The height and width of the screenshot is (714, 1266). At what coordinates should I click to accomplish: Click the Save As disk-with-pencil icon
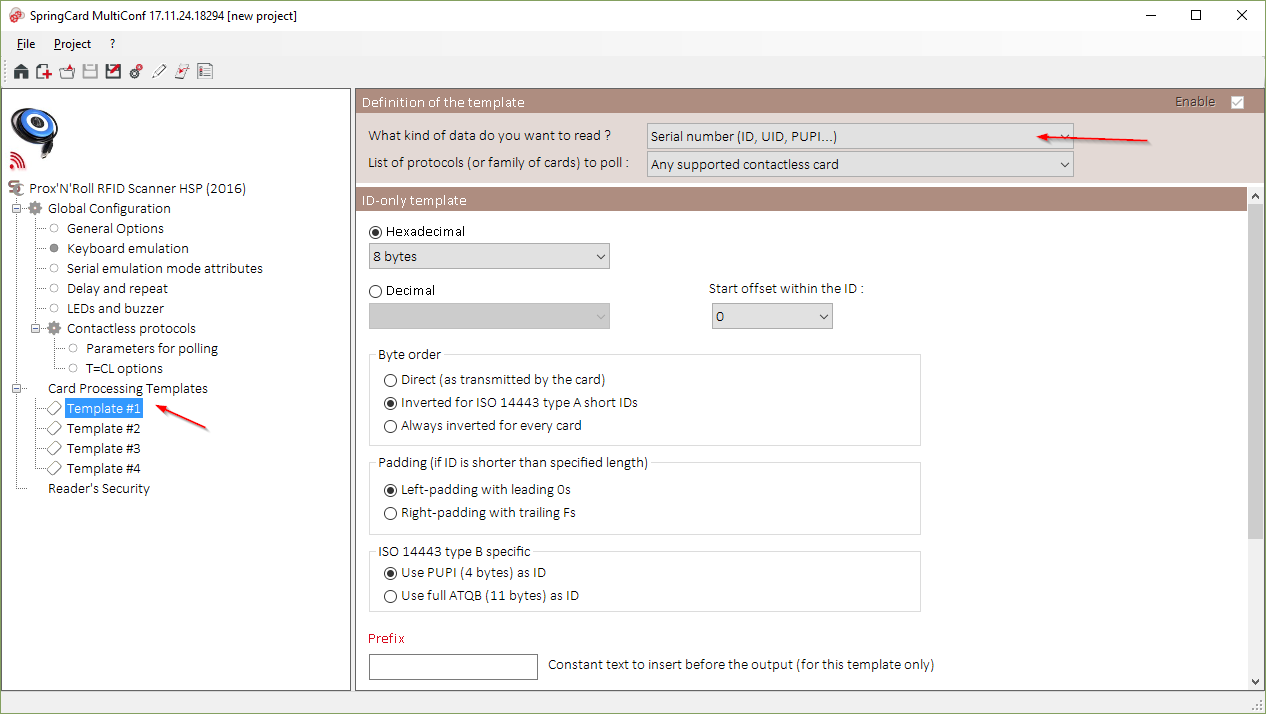click(113, 71)
